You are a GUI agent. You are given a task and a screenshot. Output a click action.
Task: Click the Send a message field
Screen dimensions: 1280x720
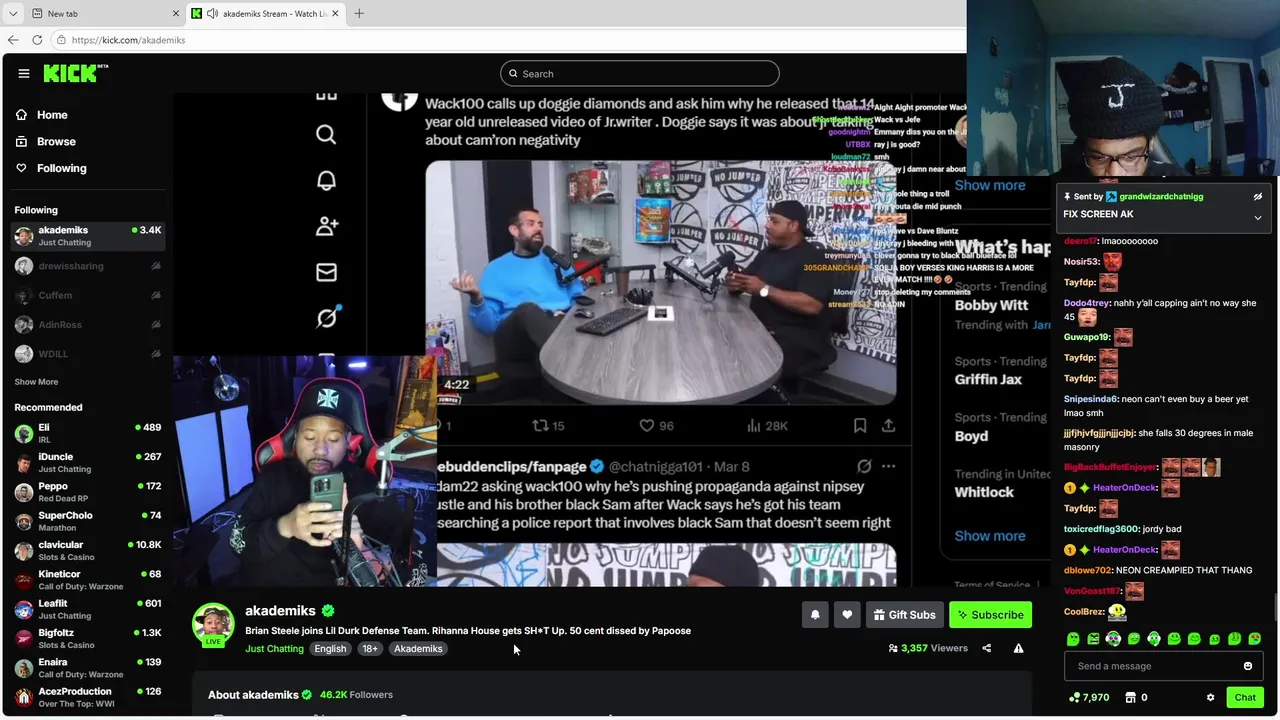tap(1150, 666)
